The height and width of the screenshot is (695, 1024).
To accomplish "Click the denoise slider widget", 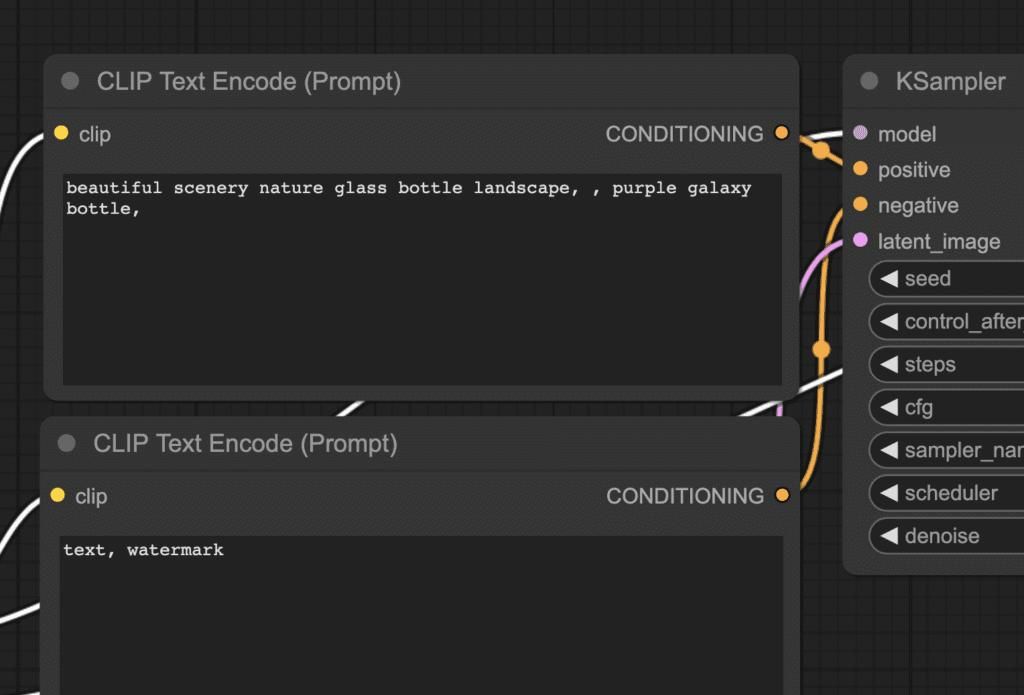I will 950,536.
